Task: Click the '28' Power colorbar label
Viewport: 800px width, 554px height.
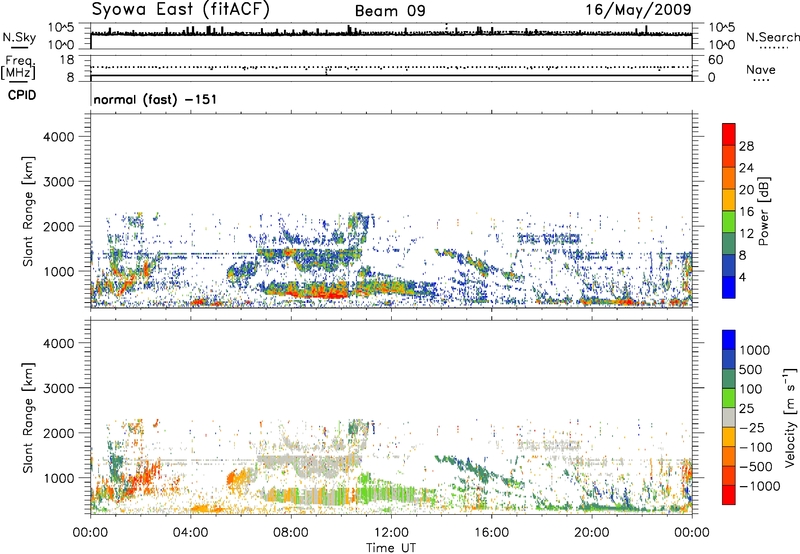Action: (746, 146)
